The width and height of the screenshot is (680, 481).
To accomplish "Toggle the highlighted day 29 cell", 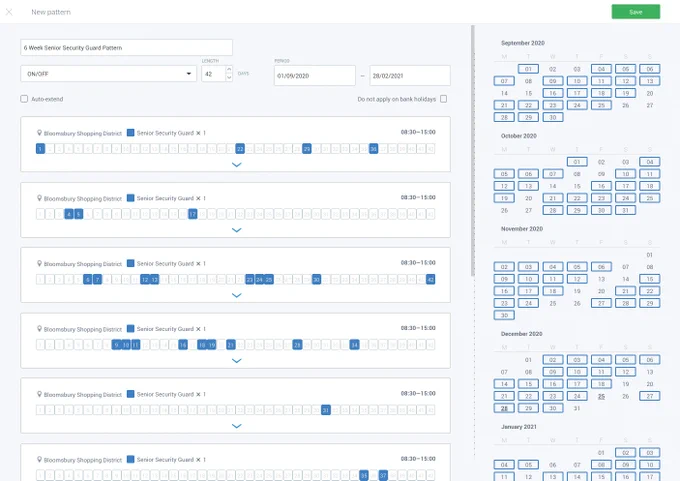I will click(x=307, y=149).
